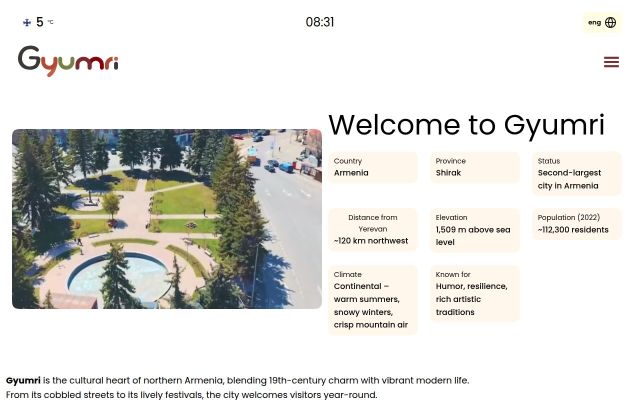
Task: Click the 5 °C temperature reading
Action: point(44,22)
